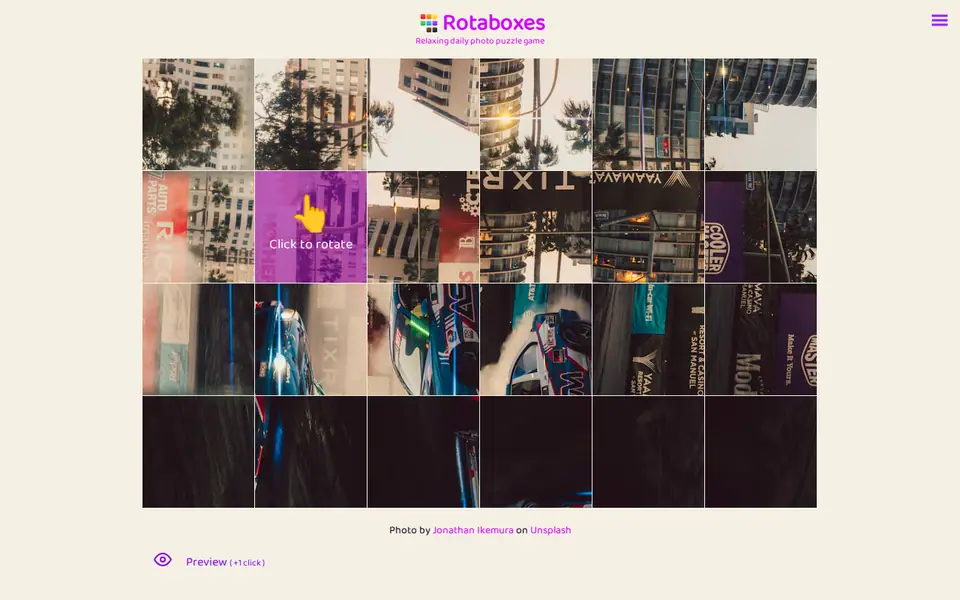The height and width of the screenshot is (600, 960).
Task: Click the 'Relaxing daily photo puzzle game' tagline
Action: point(480,41)
